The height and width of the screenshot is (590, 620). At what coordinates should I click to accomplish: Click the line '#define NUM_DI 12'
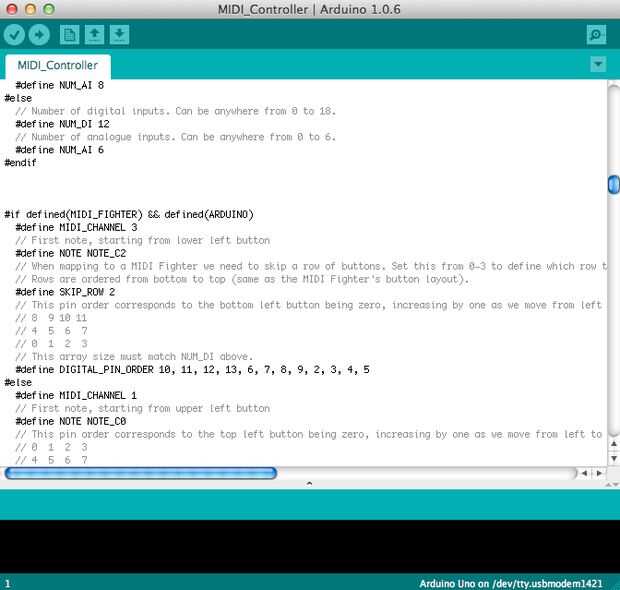pos(62,124)
